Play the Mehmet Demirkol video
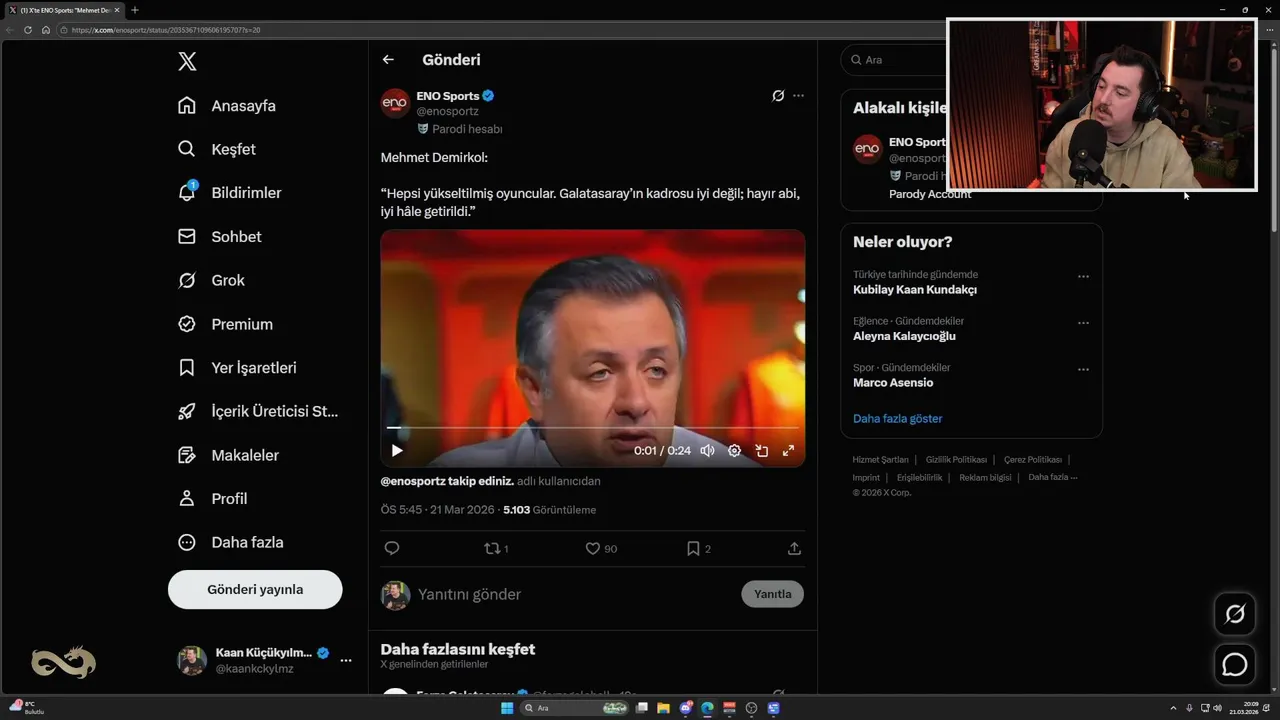 (397, 451)
